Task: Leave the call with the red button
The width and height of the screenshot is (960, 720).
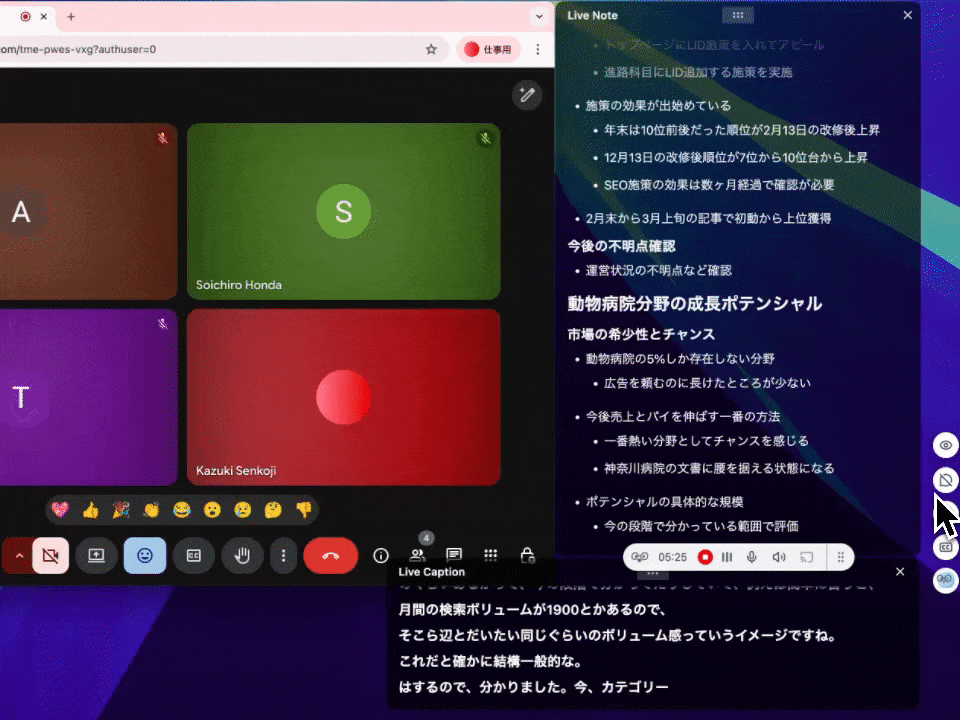Action: 331,555
